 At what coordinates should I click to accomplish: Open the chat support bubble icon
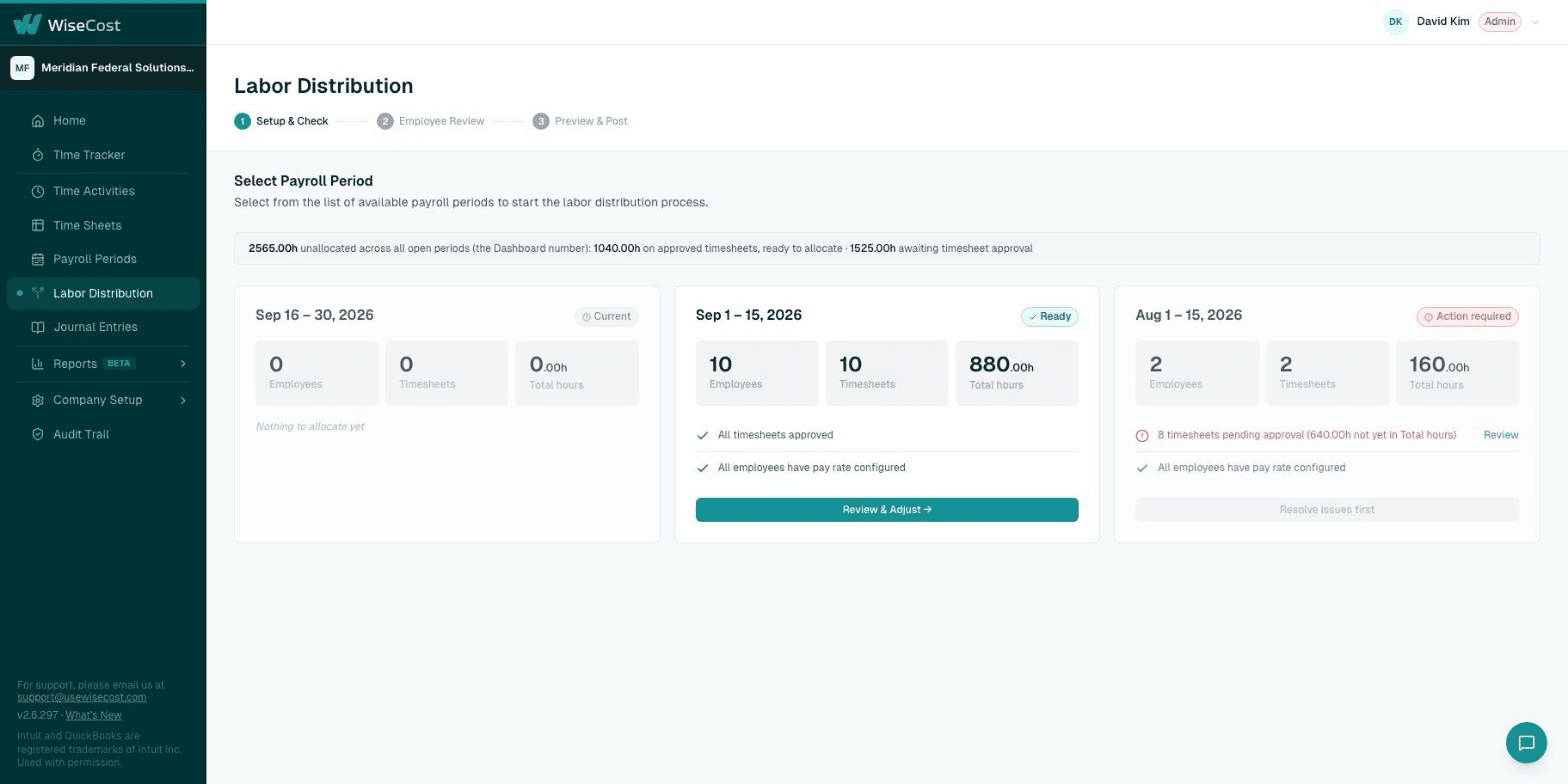(1526, 743)
